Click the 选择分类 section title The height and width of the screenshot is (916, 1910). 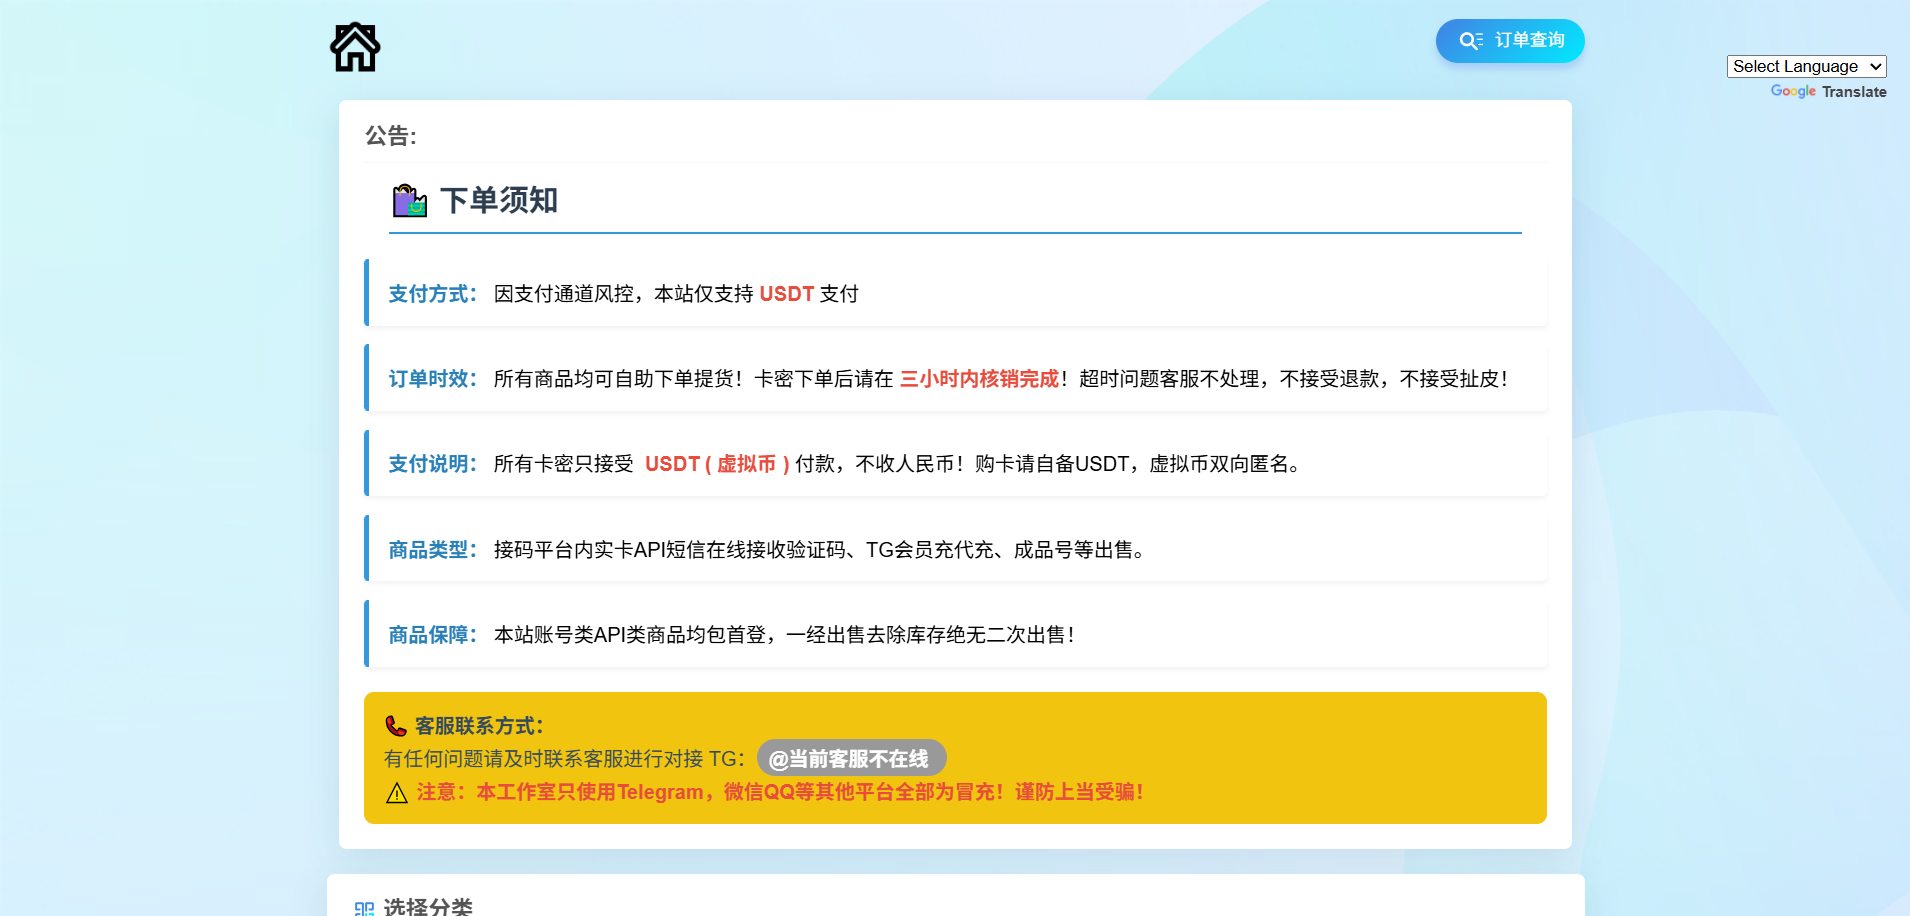428,906
